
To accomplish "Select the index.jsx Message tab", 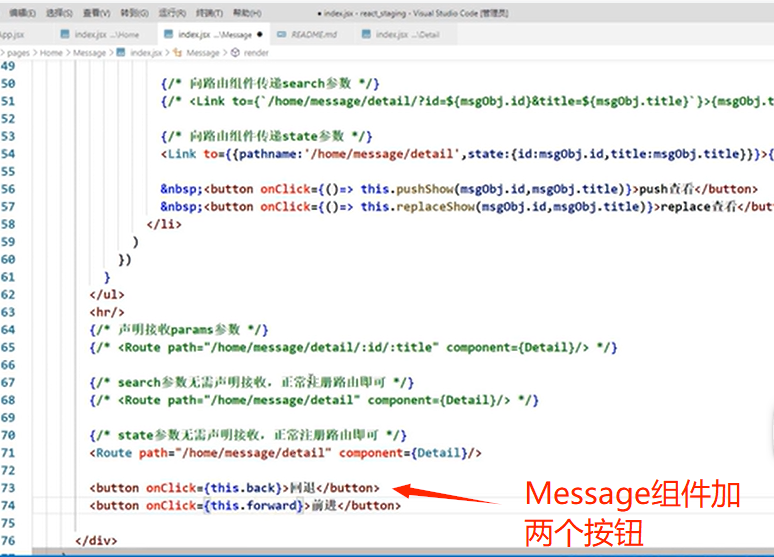I will (x=215, y=35).
